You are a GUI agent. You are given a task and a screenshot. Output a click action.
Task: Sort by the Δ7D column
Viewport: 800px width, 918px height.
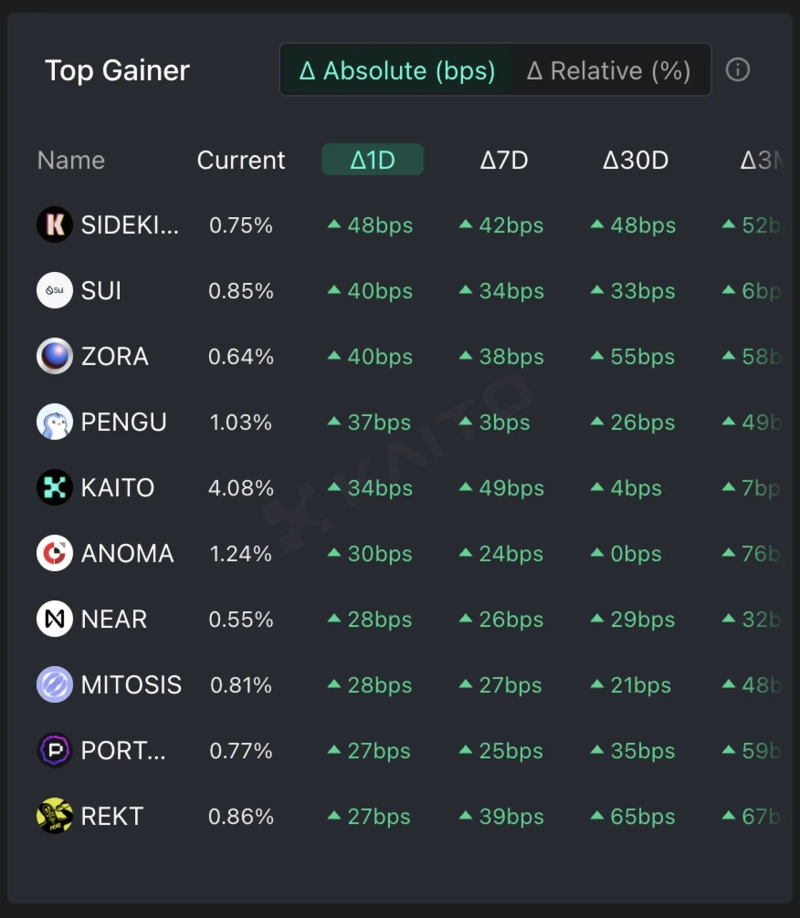(504, 160)
